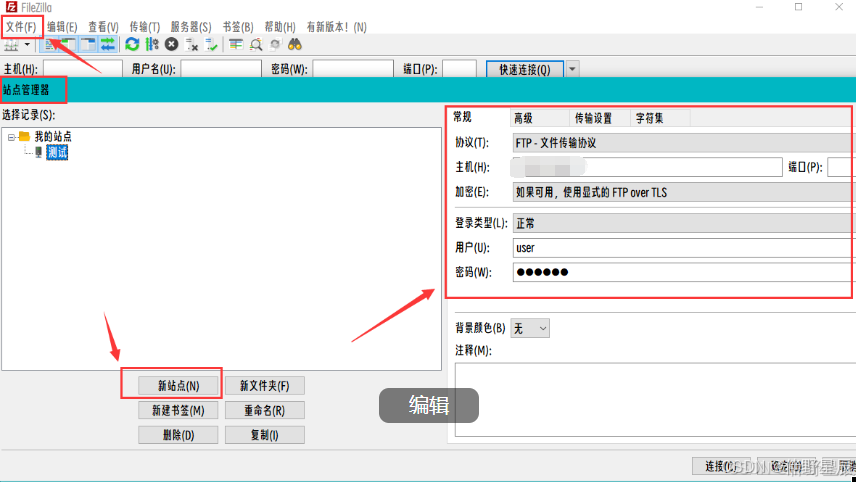Click the reconnect to last server icon

pos(211,45)
